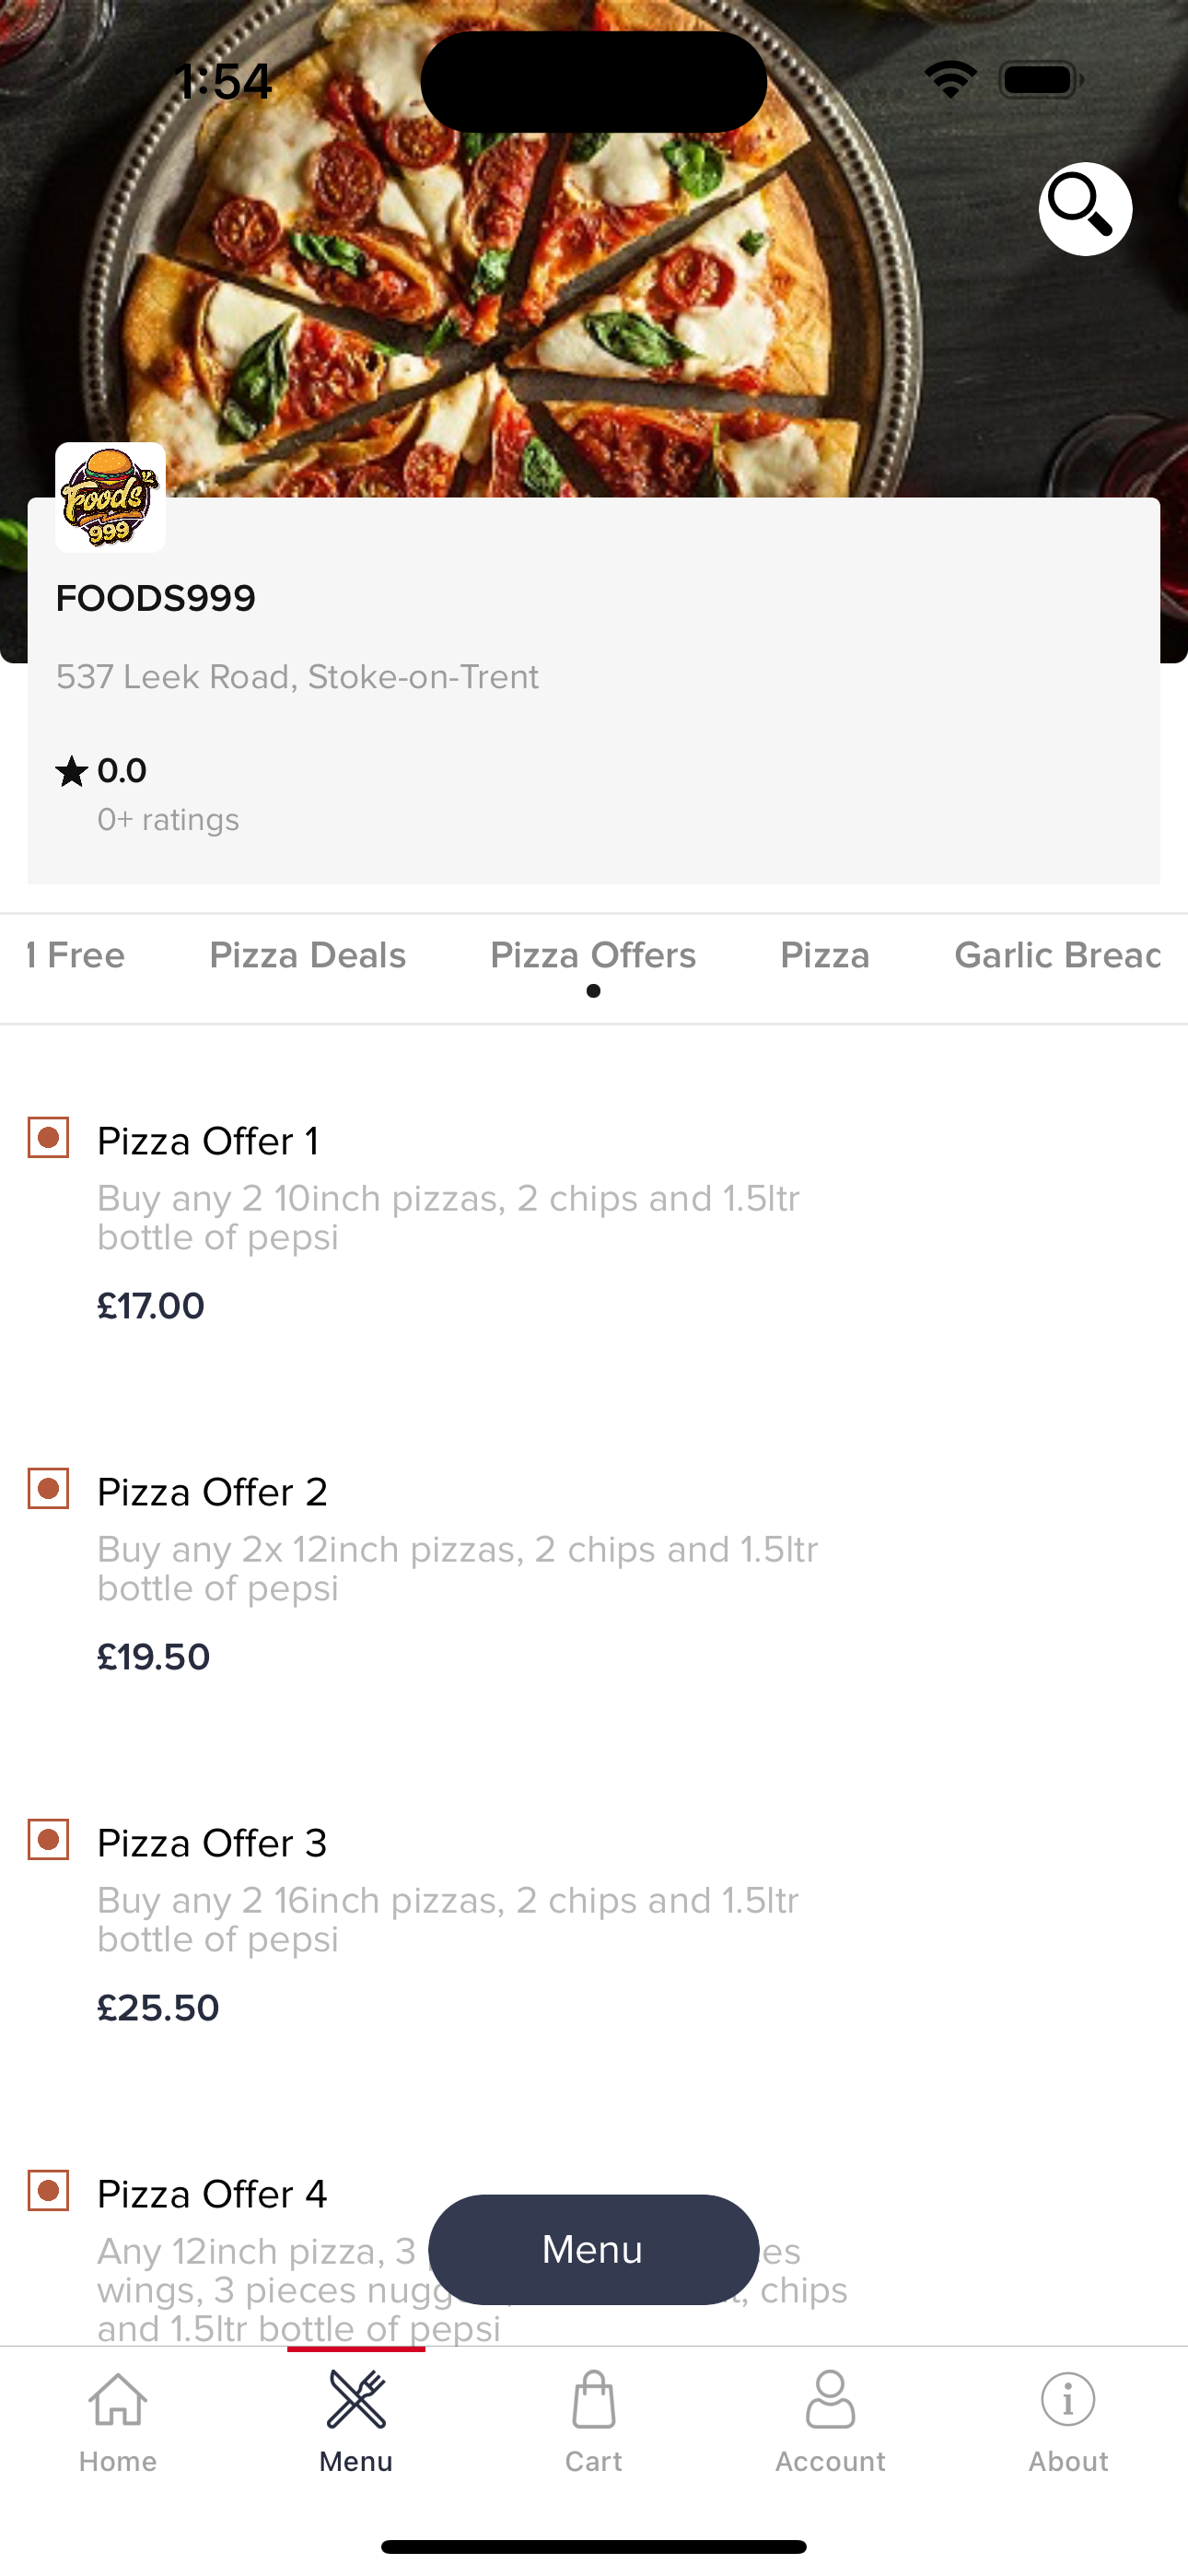This screenshot has height=2576, width=1188.
Task: Tap the marker beside Pizza Offer 2
Action: (x=48, y=1489)
